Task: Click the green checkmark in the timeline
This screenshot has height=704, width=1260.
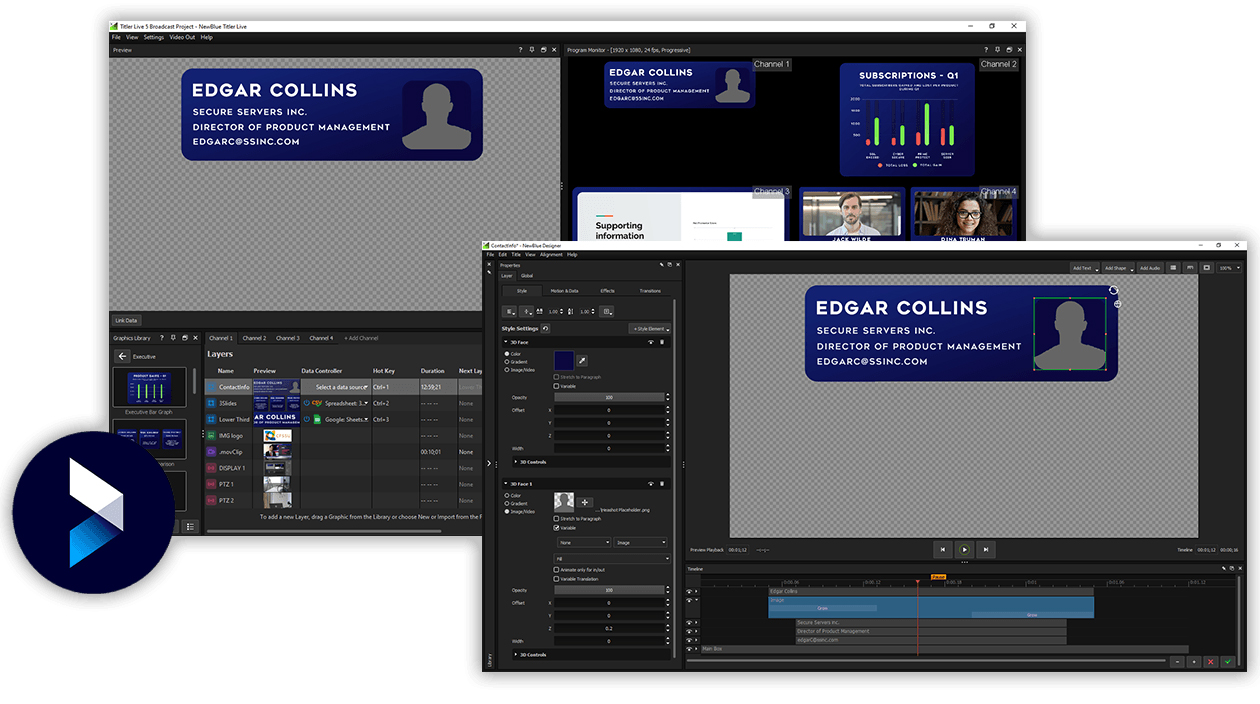Action: (x=1227, y=661)
